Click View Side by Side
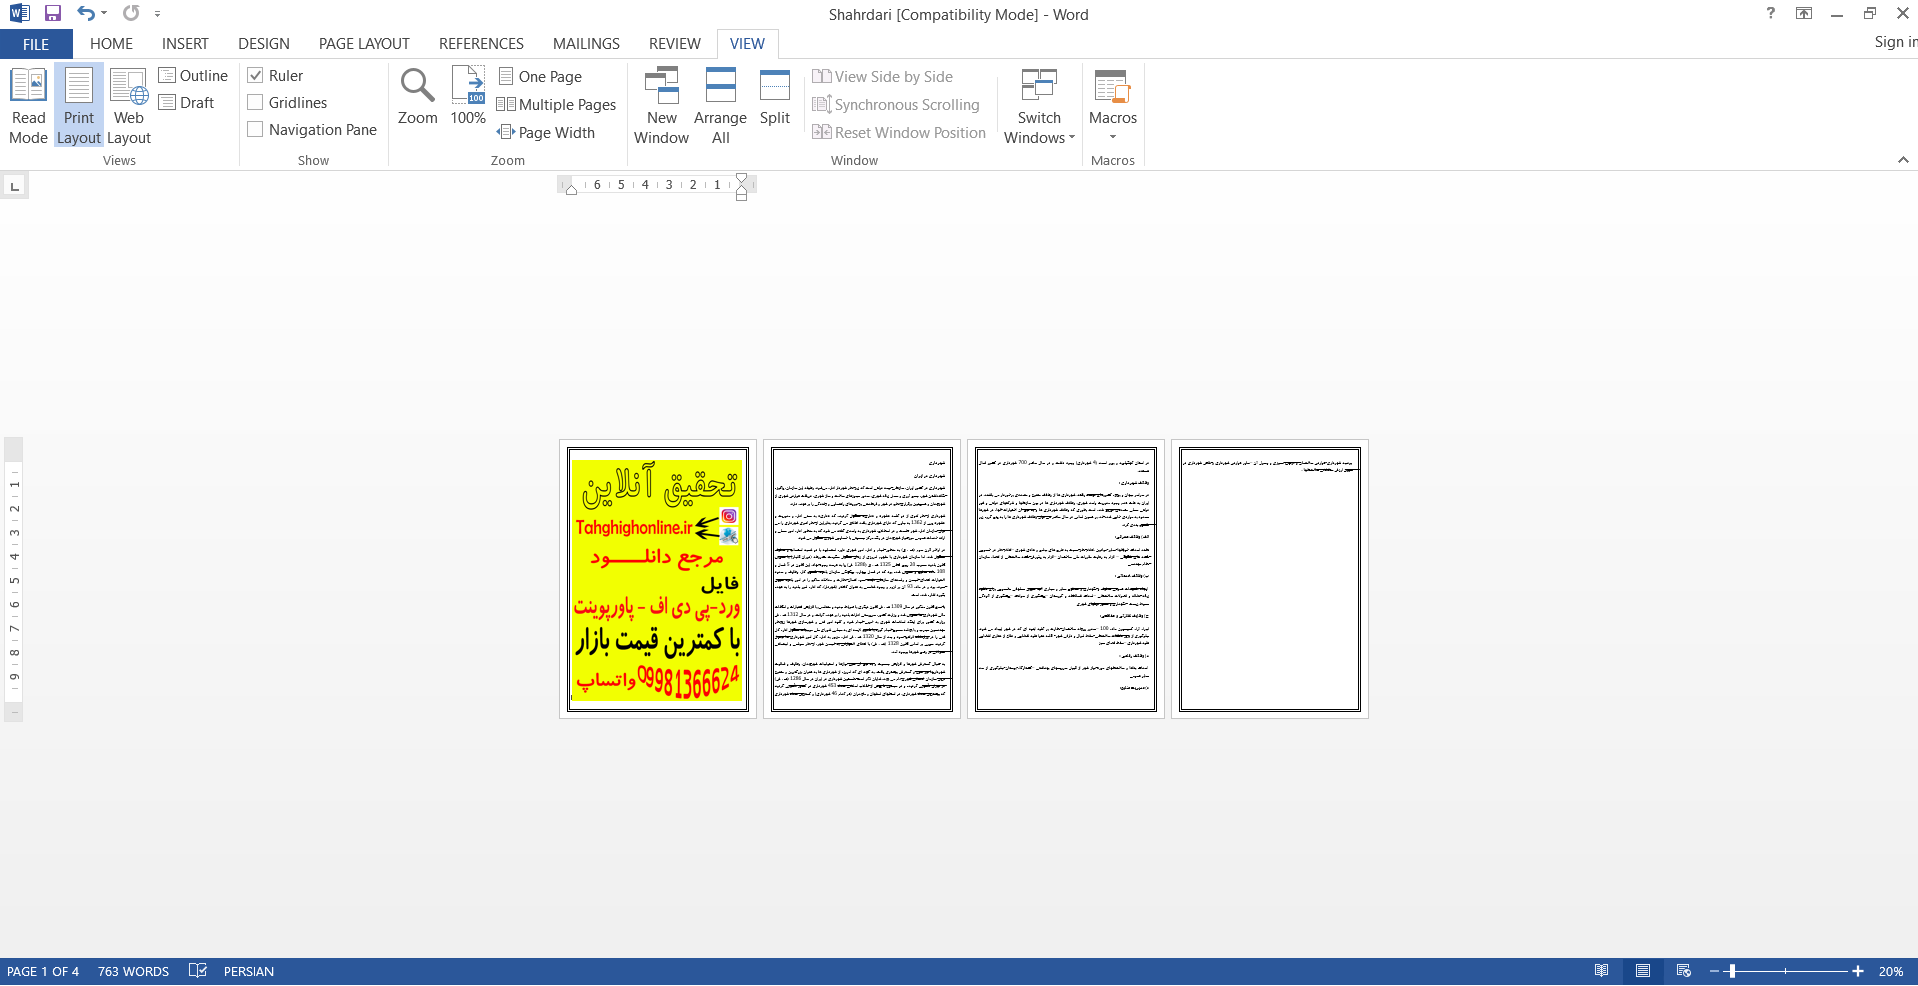The width and height of the screenshot is (1918, 986). pyautogui.click(x=882, y=77)
